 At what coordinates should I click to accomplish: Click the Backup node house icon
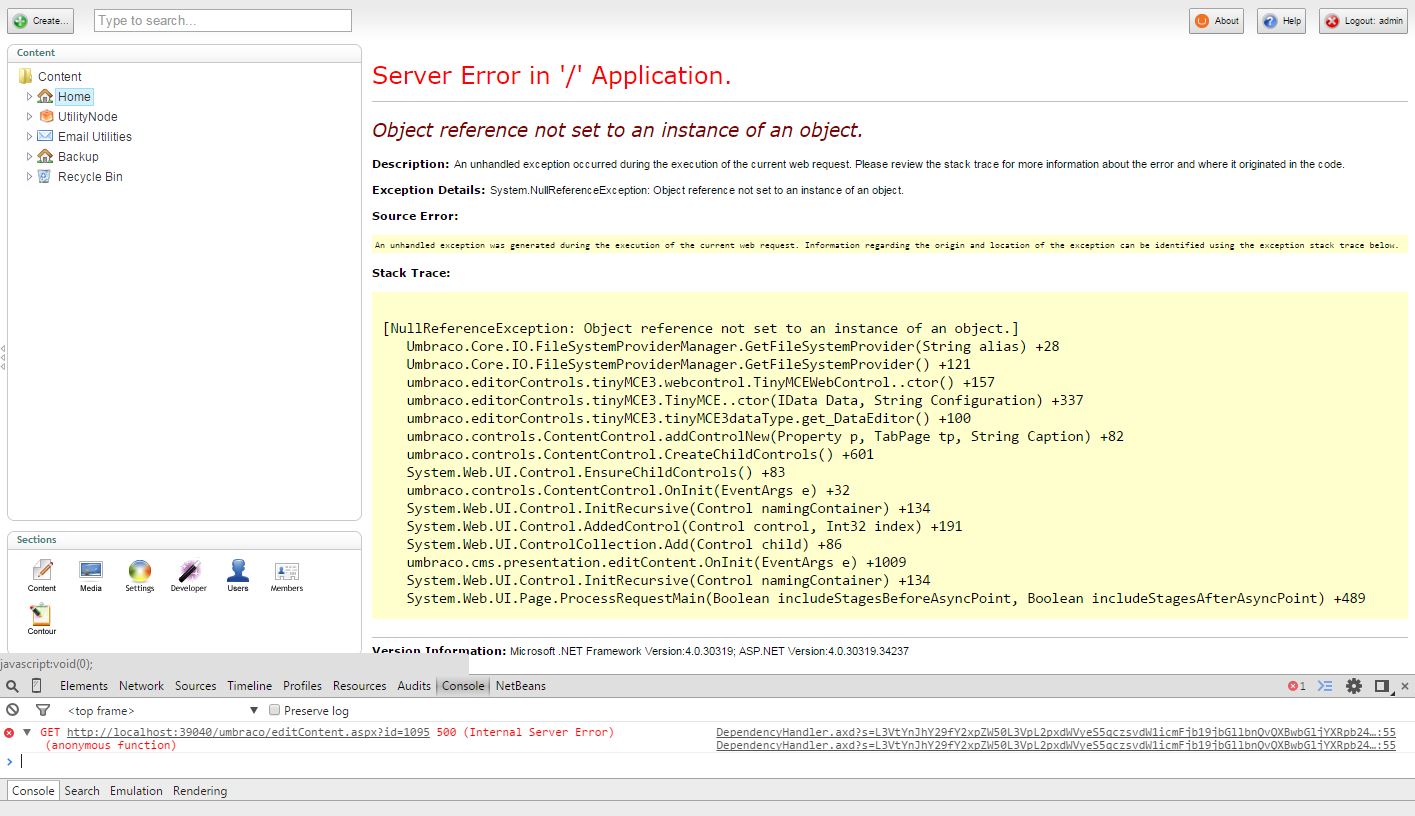point(45,156)
